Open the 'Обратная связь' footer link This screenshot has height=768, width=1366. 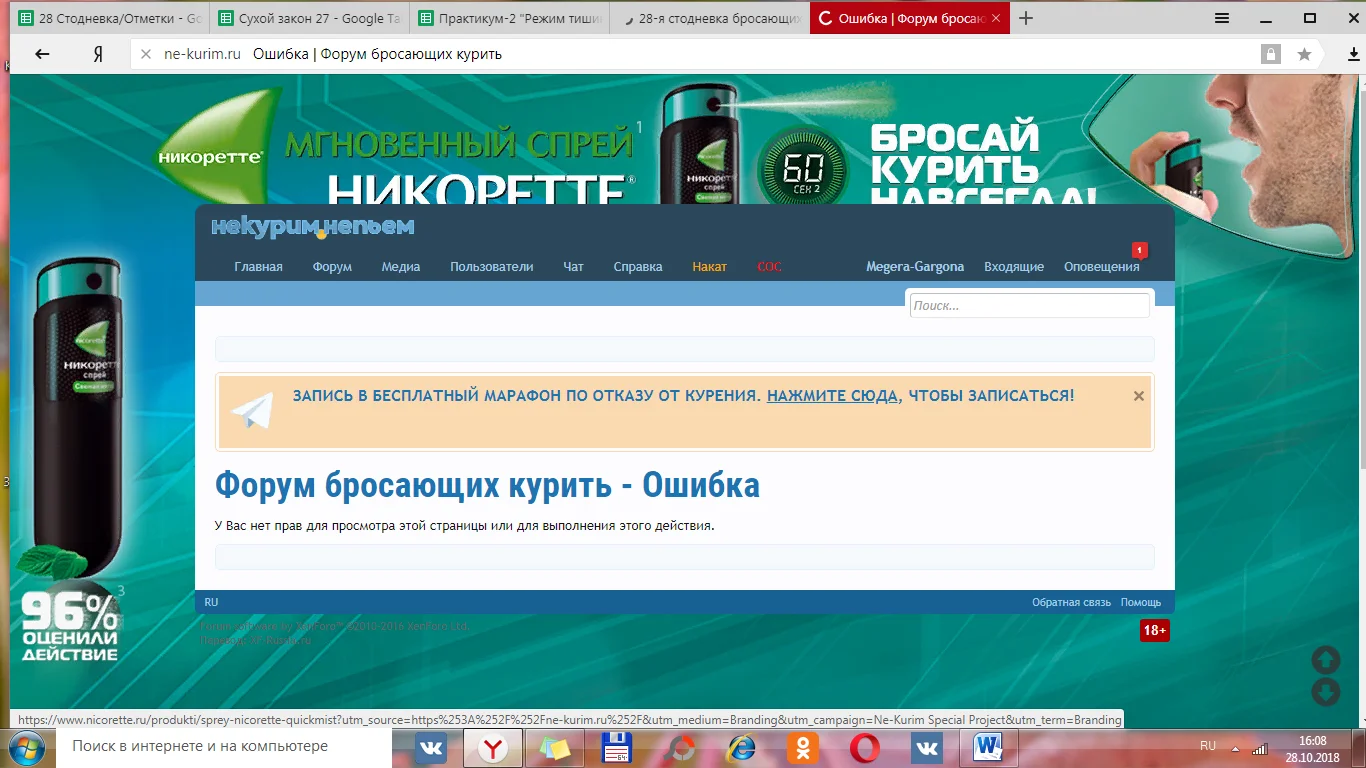[1072, 602]
